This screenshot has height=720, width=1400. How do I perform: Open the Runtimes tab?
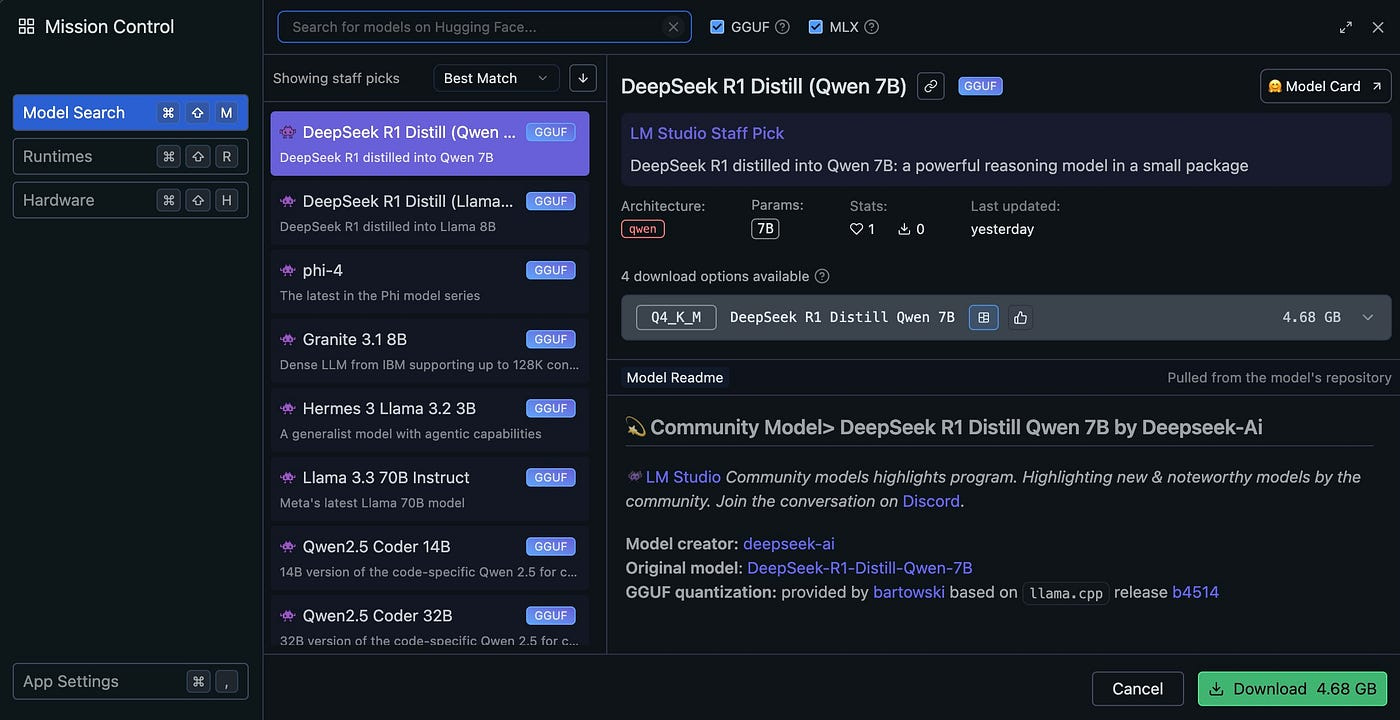tap(130, 156)
